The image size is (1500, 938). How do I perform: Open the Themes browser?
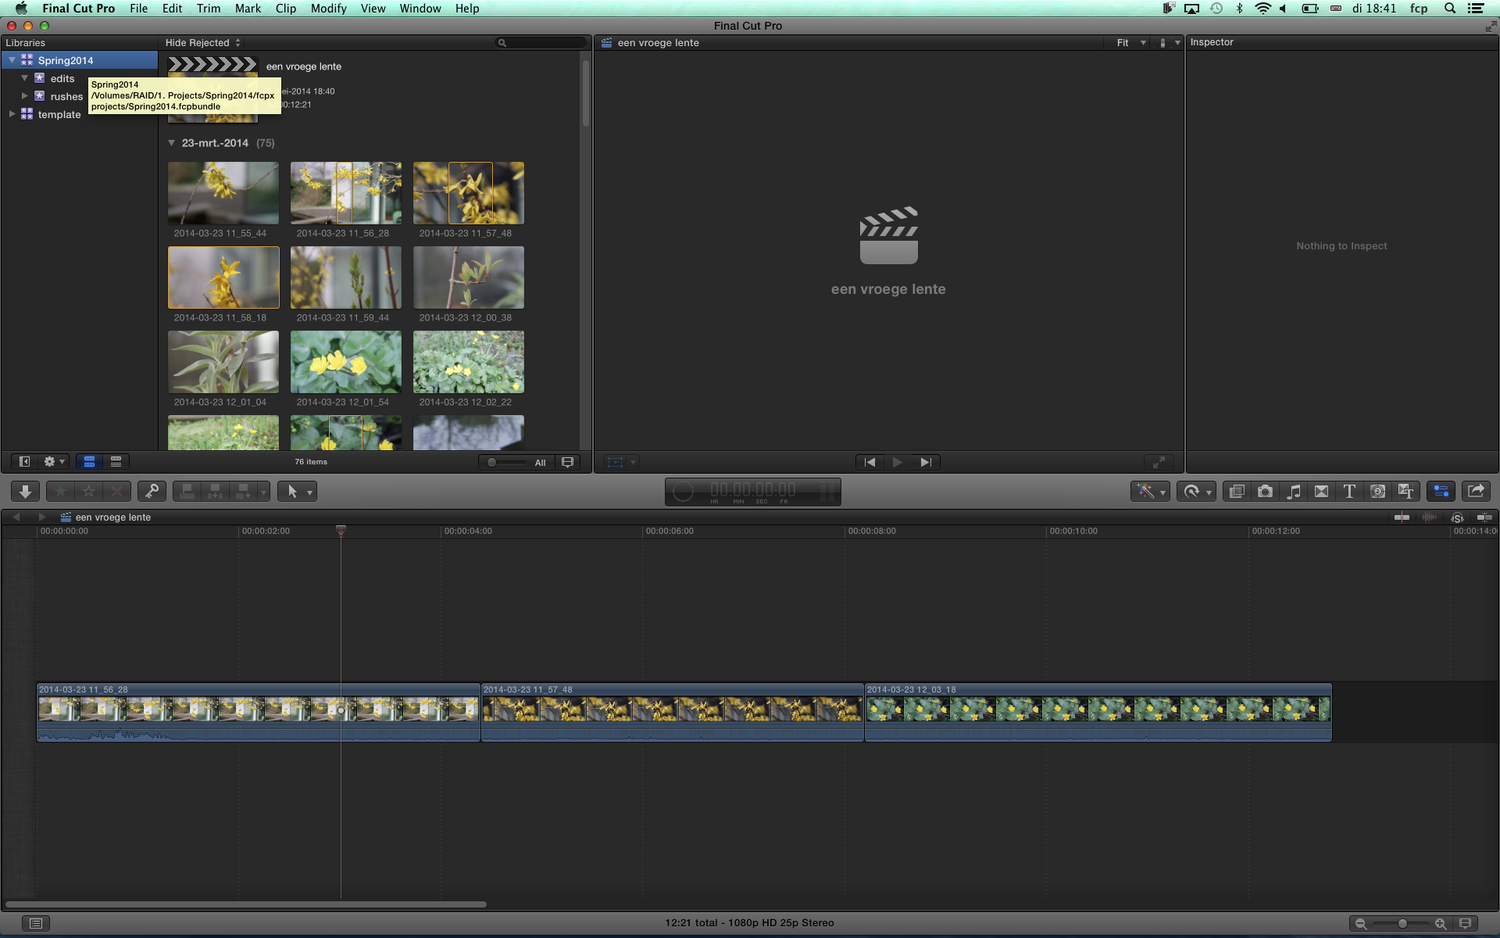pos(1406,491)
